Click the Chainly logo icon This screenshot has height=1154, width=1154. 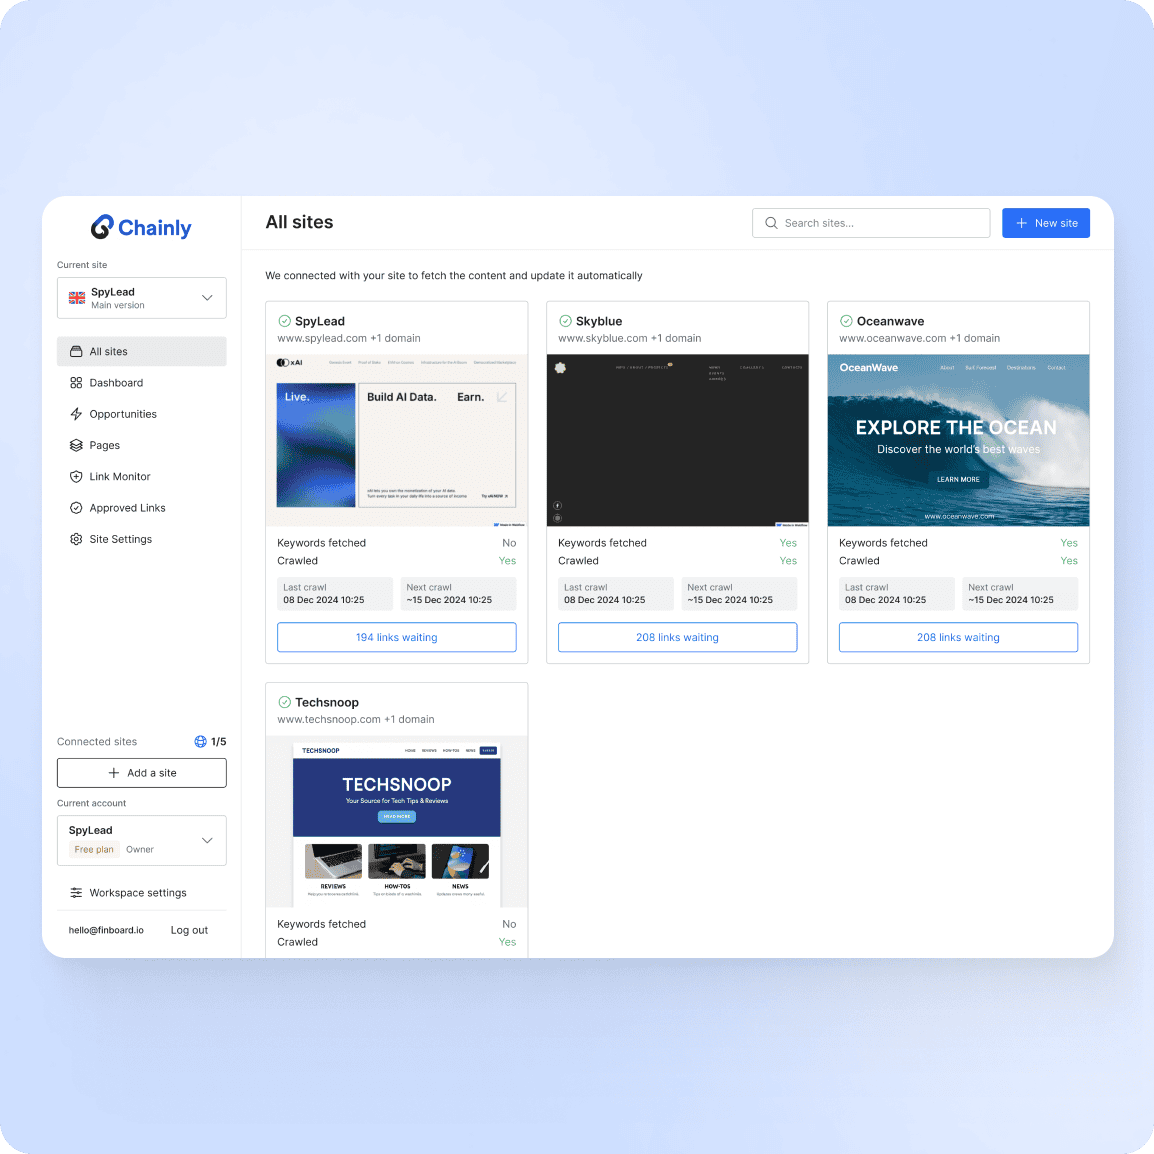pos(102,227)
